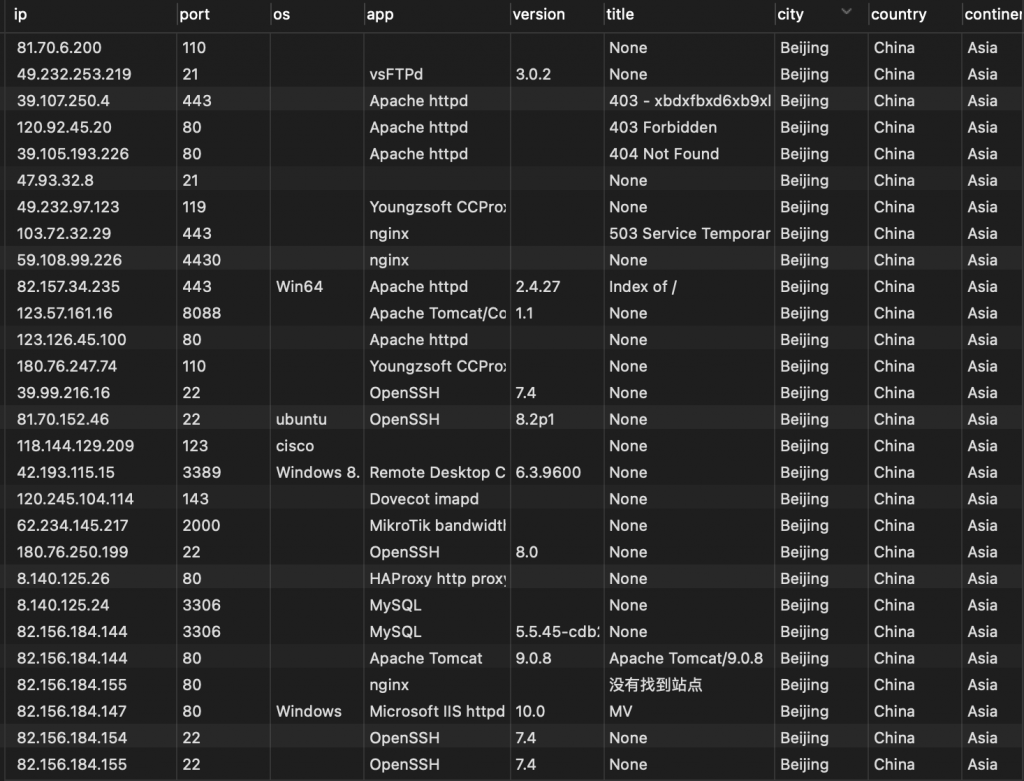Click the MikroTik bandwidth app cell

pos(438,526)
